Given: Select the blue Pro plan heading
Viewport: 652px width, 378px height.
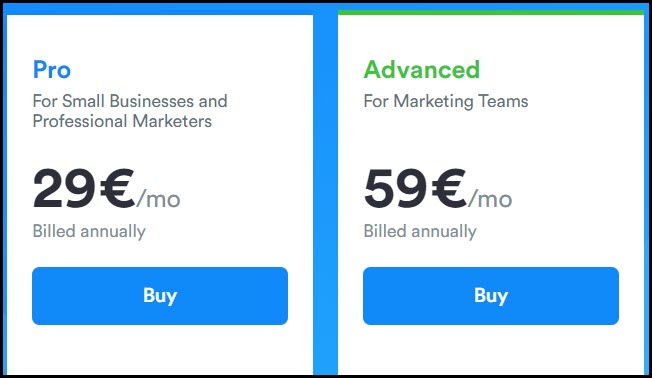Looking at the screenshot, I should pyautogui.click(x=52, y=69).
